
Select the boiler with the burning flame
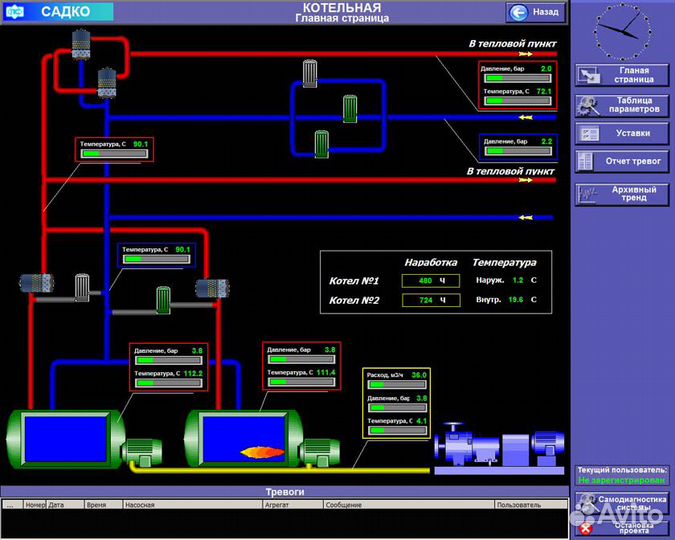click(x=245, y=438)
